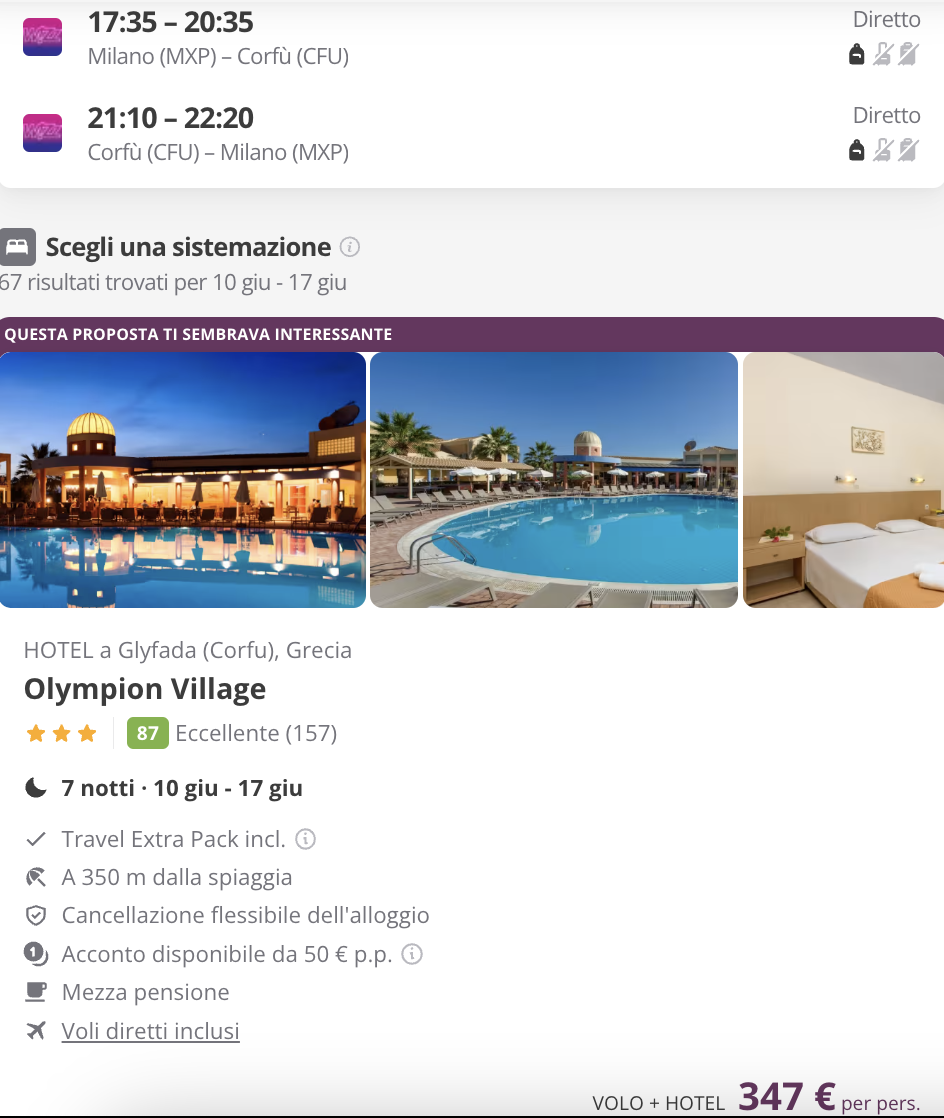This screenshot has height=1118, width=944.
Task: Click the backpack baggage icon on outbound flight
Action: pyautogui.click(x=857, y=54)
